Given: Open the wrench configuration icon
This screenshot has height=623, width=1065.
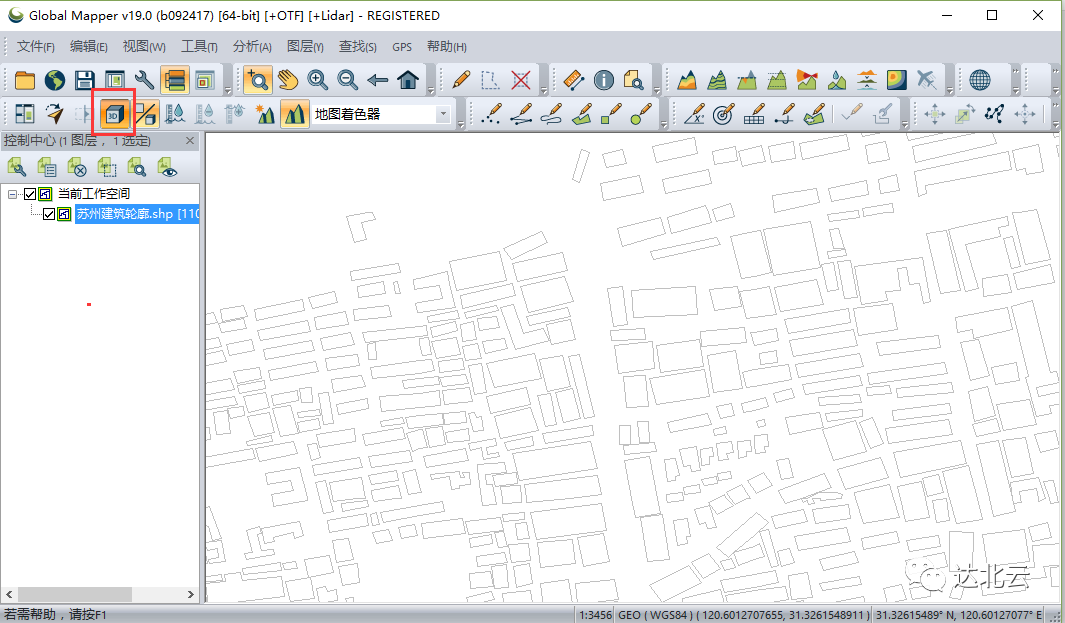Looking at the screenshot, I should click(x=144, y=80).
